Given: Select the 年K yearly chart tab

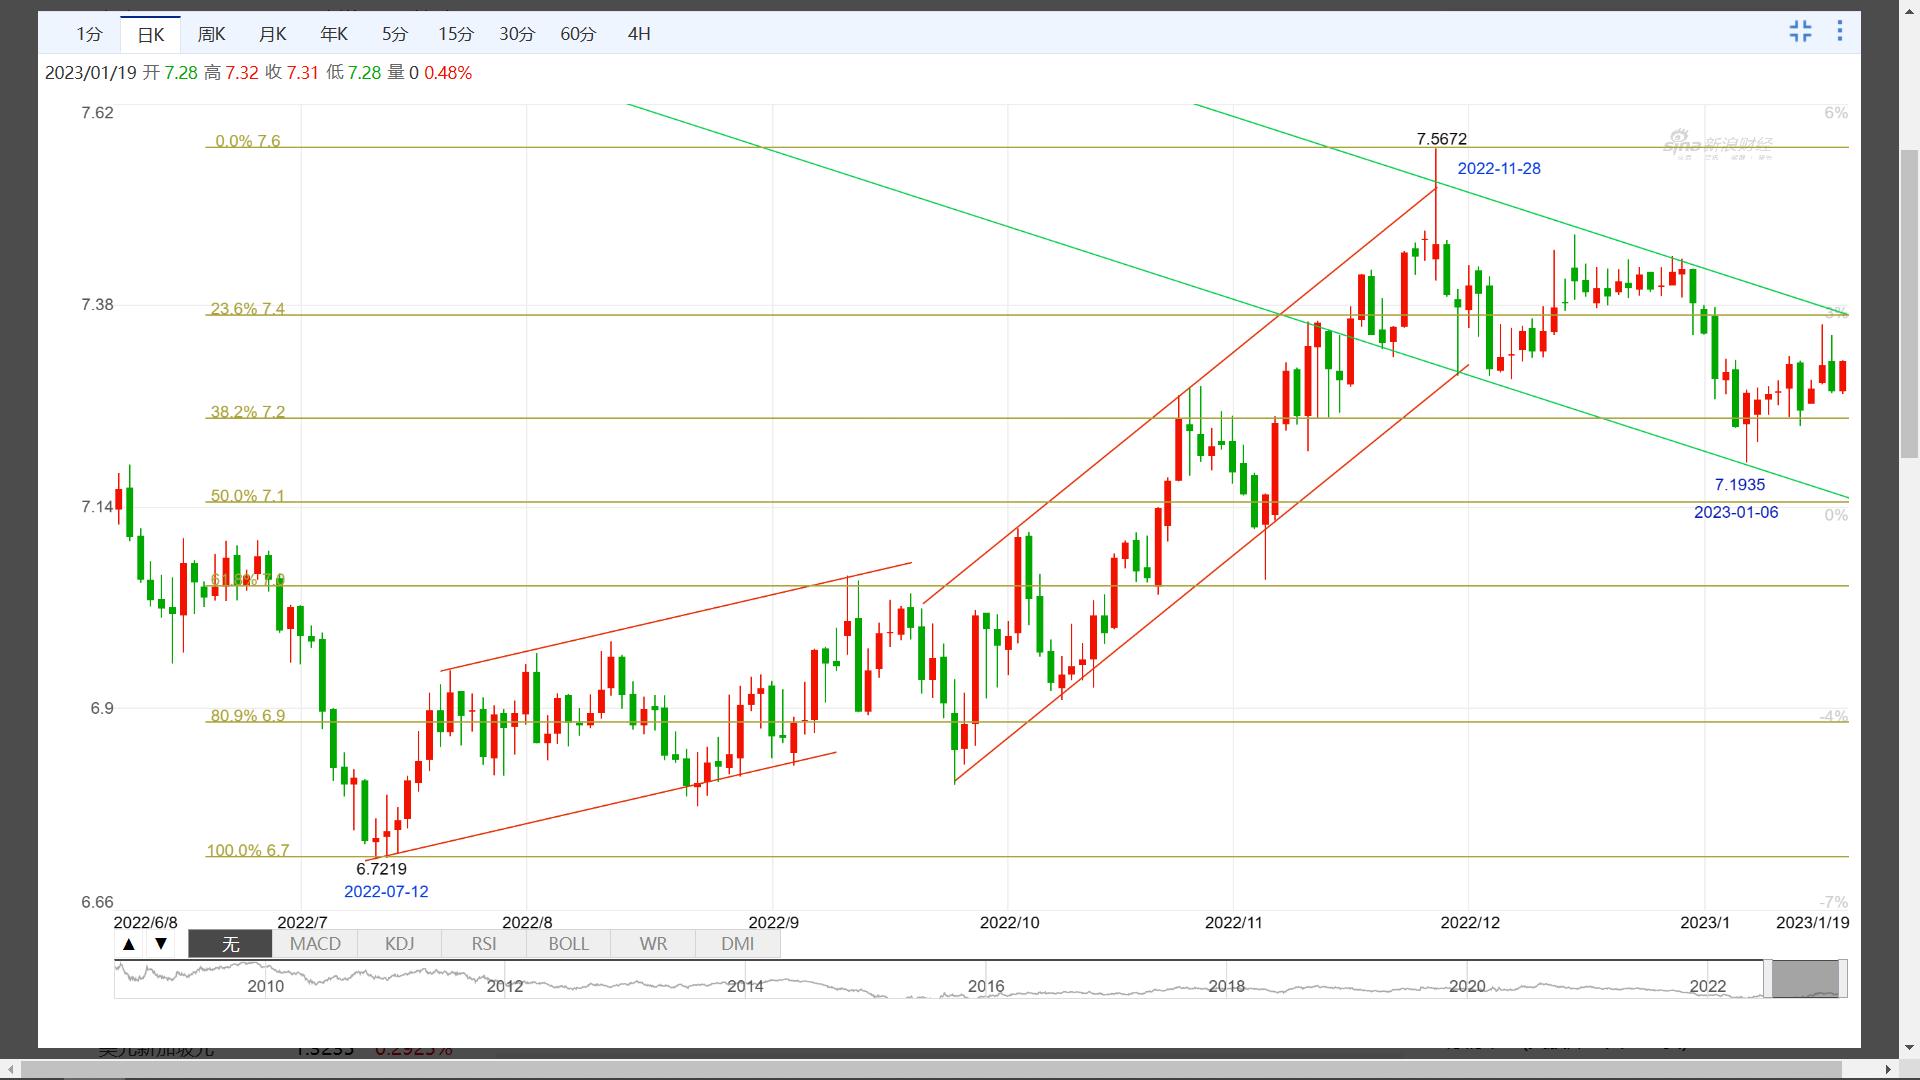Looking at the screenshot, I should [333, 34].
